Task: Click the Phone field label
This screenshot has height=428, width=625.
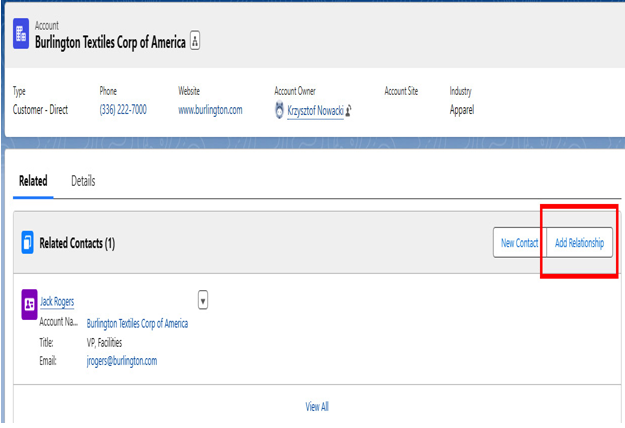Action: [108, 91]
